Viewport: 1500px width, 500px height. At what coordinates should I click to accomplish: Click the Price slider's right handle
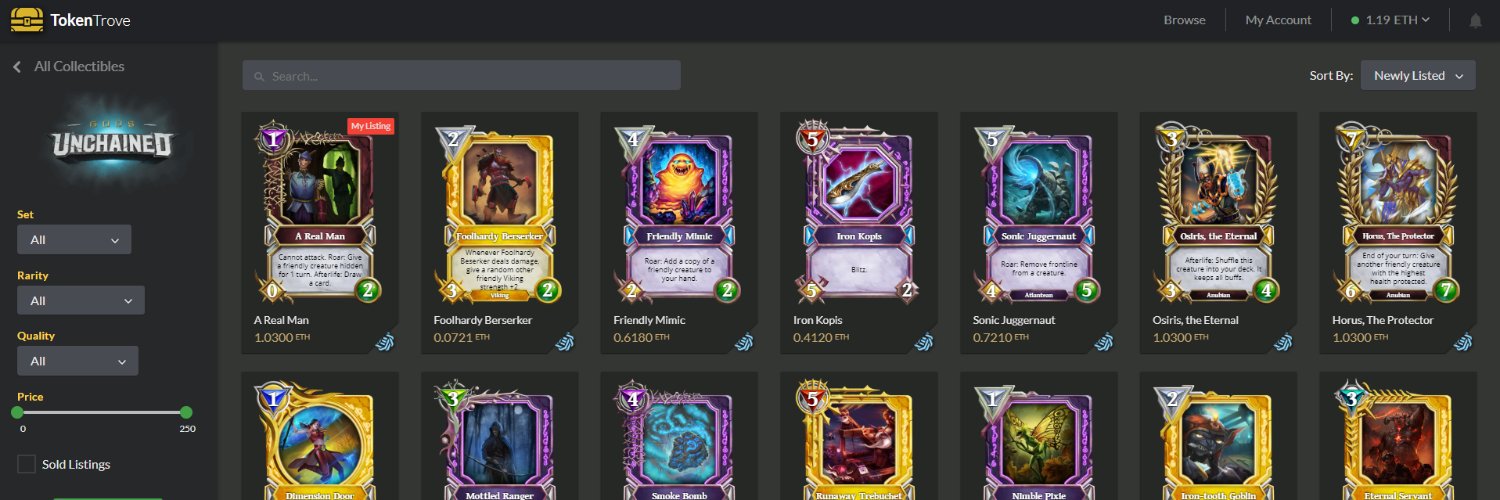[186, 412]
